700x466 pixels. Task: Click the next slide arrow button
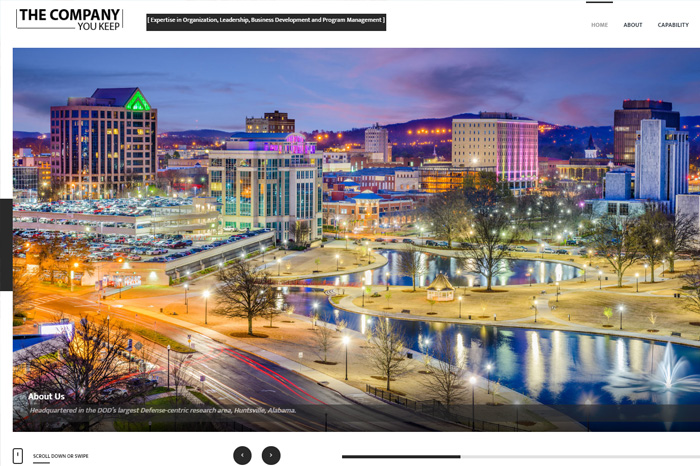pyautogui.click(x=271, y=455)
